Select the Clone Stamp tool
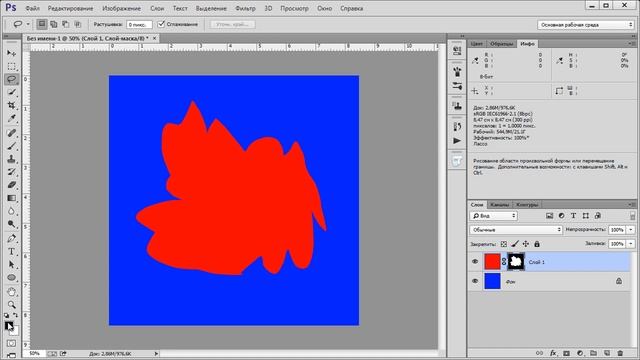The height and width of the screenshot is (360, 640). click(x=11, y=159)
